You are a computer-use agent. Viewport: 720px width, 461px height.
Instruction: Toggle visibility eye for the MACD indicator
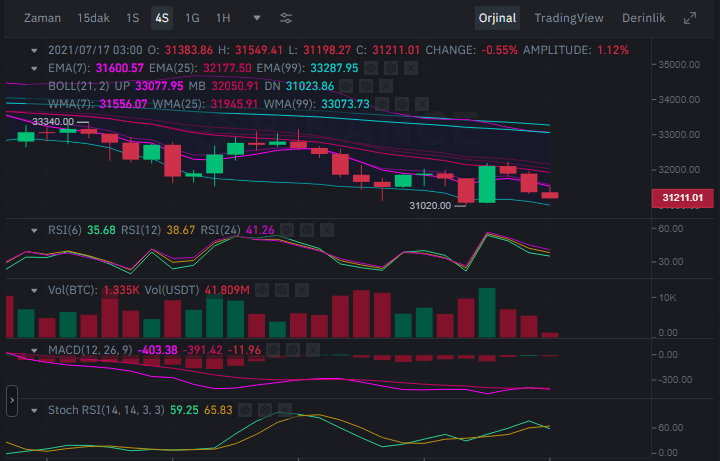[273, 350]
